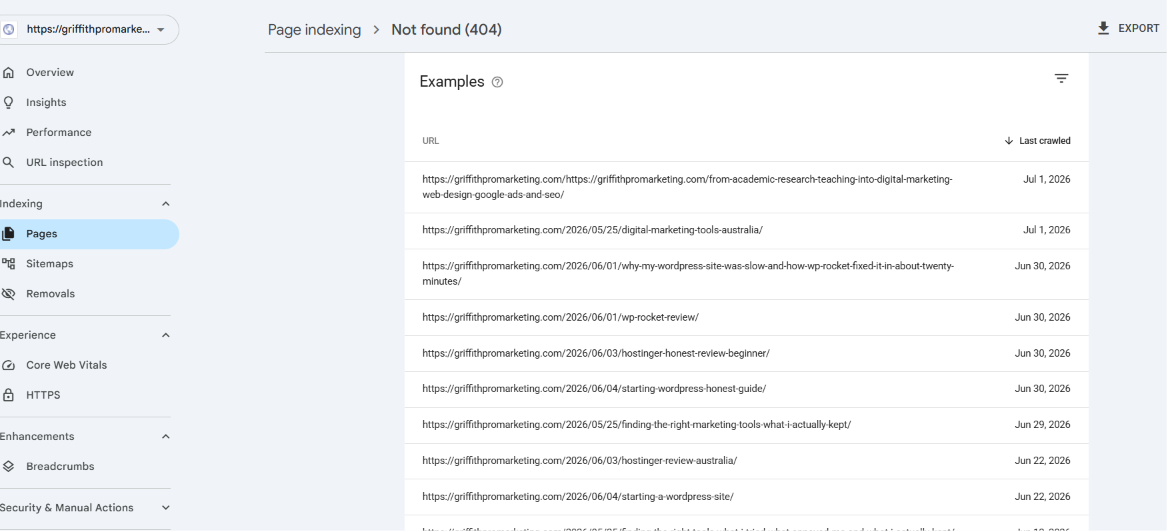Select the finding-the-right-marketing-tools URL row
The height and width of the screenshot is (531, 1167).
pos(746,425)
